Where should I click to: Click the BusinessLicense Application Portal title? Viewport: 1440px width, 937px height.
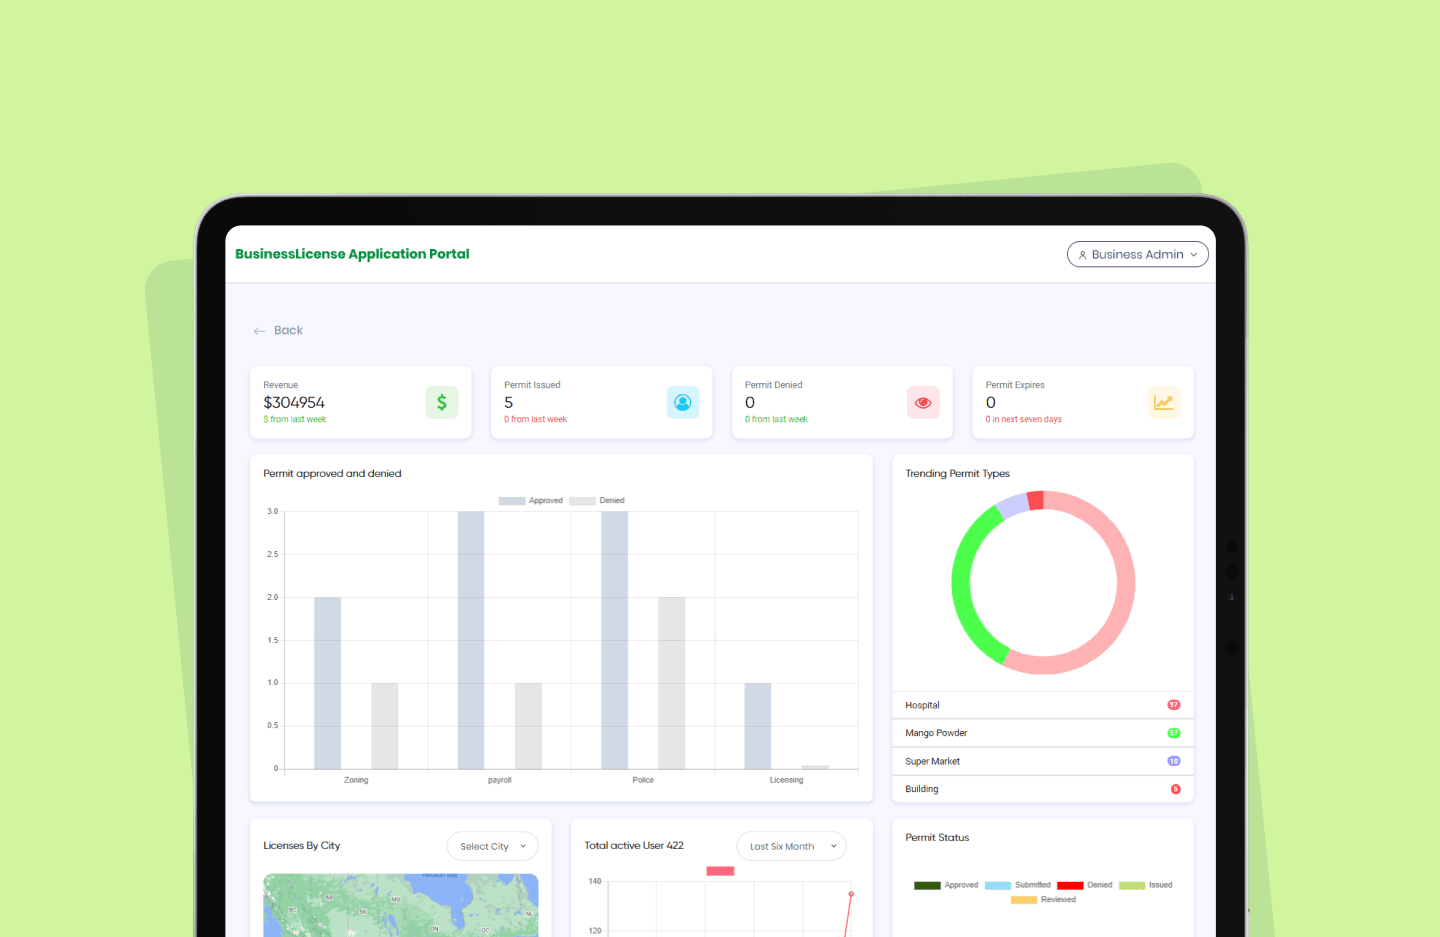pyautogui.click(x=352, y=254)
